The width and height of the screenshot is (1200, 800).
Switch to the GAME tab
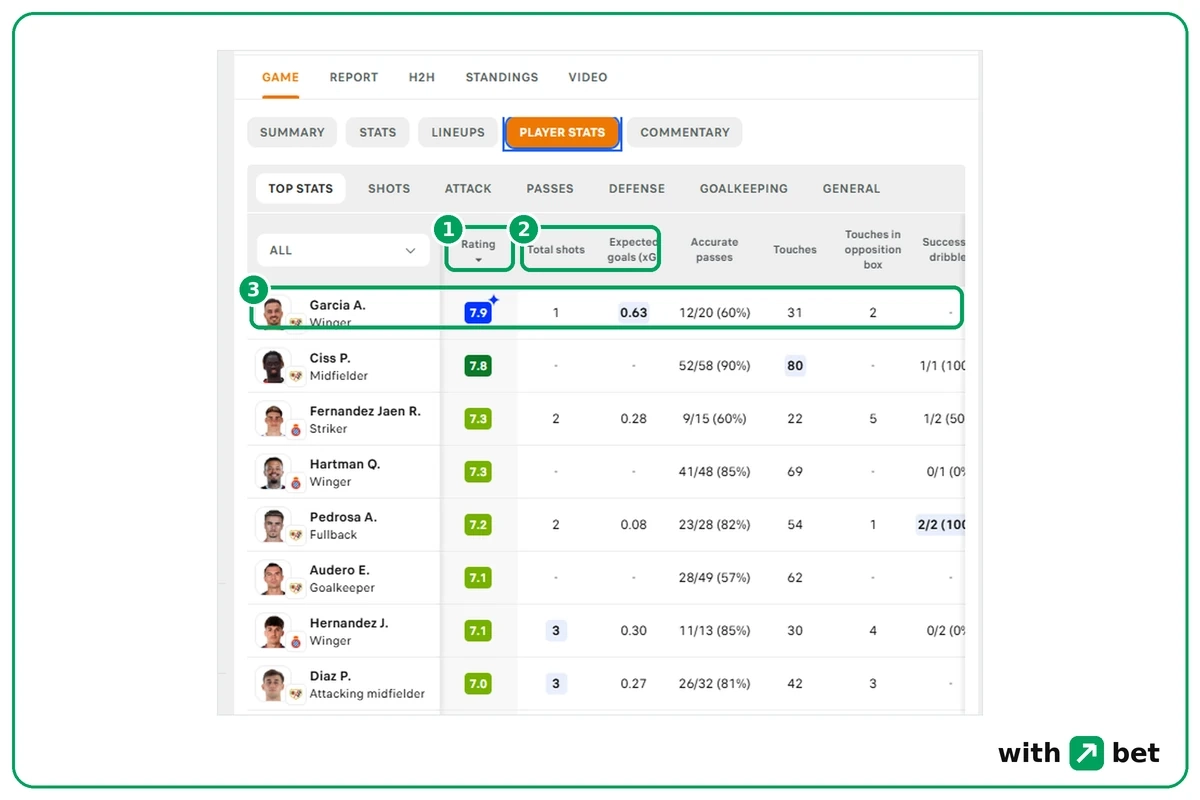pyautogui.click(x=280, y=77)
